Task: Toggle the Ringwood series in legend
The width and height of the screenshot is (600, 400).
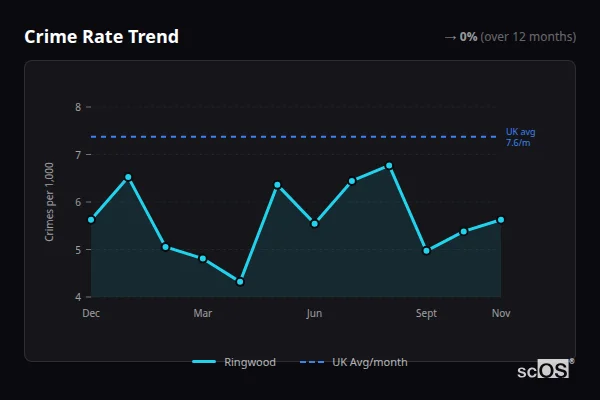Action: tap(234, 362)
